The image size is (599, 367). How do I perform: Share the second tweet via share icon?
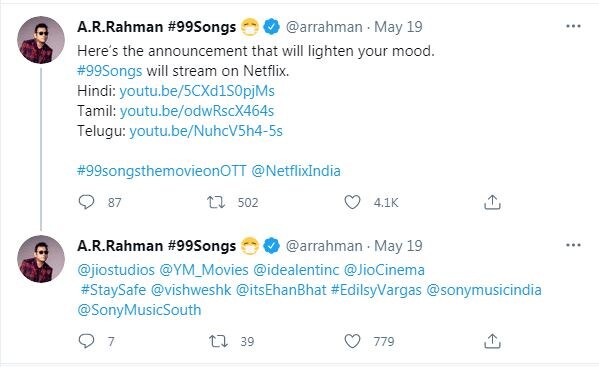(492, 341)
